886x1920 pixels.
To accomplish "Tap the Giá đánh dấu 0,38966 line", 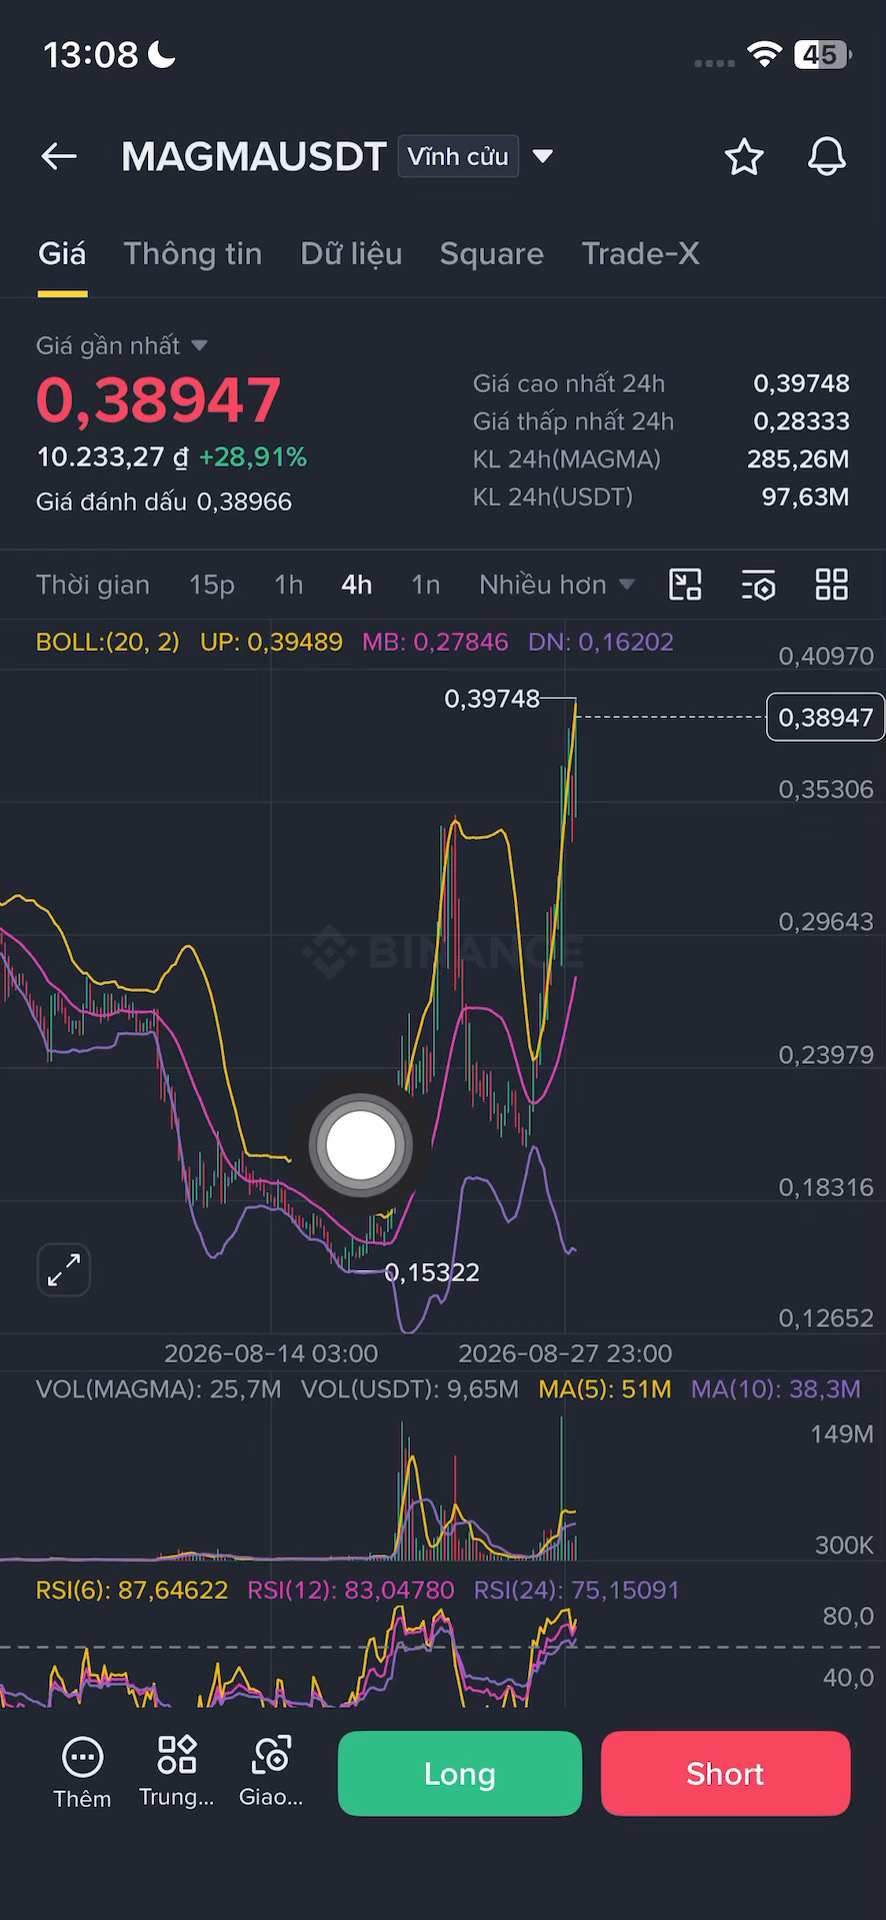I will [x=164, y=501].
